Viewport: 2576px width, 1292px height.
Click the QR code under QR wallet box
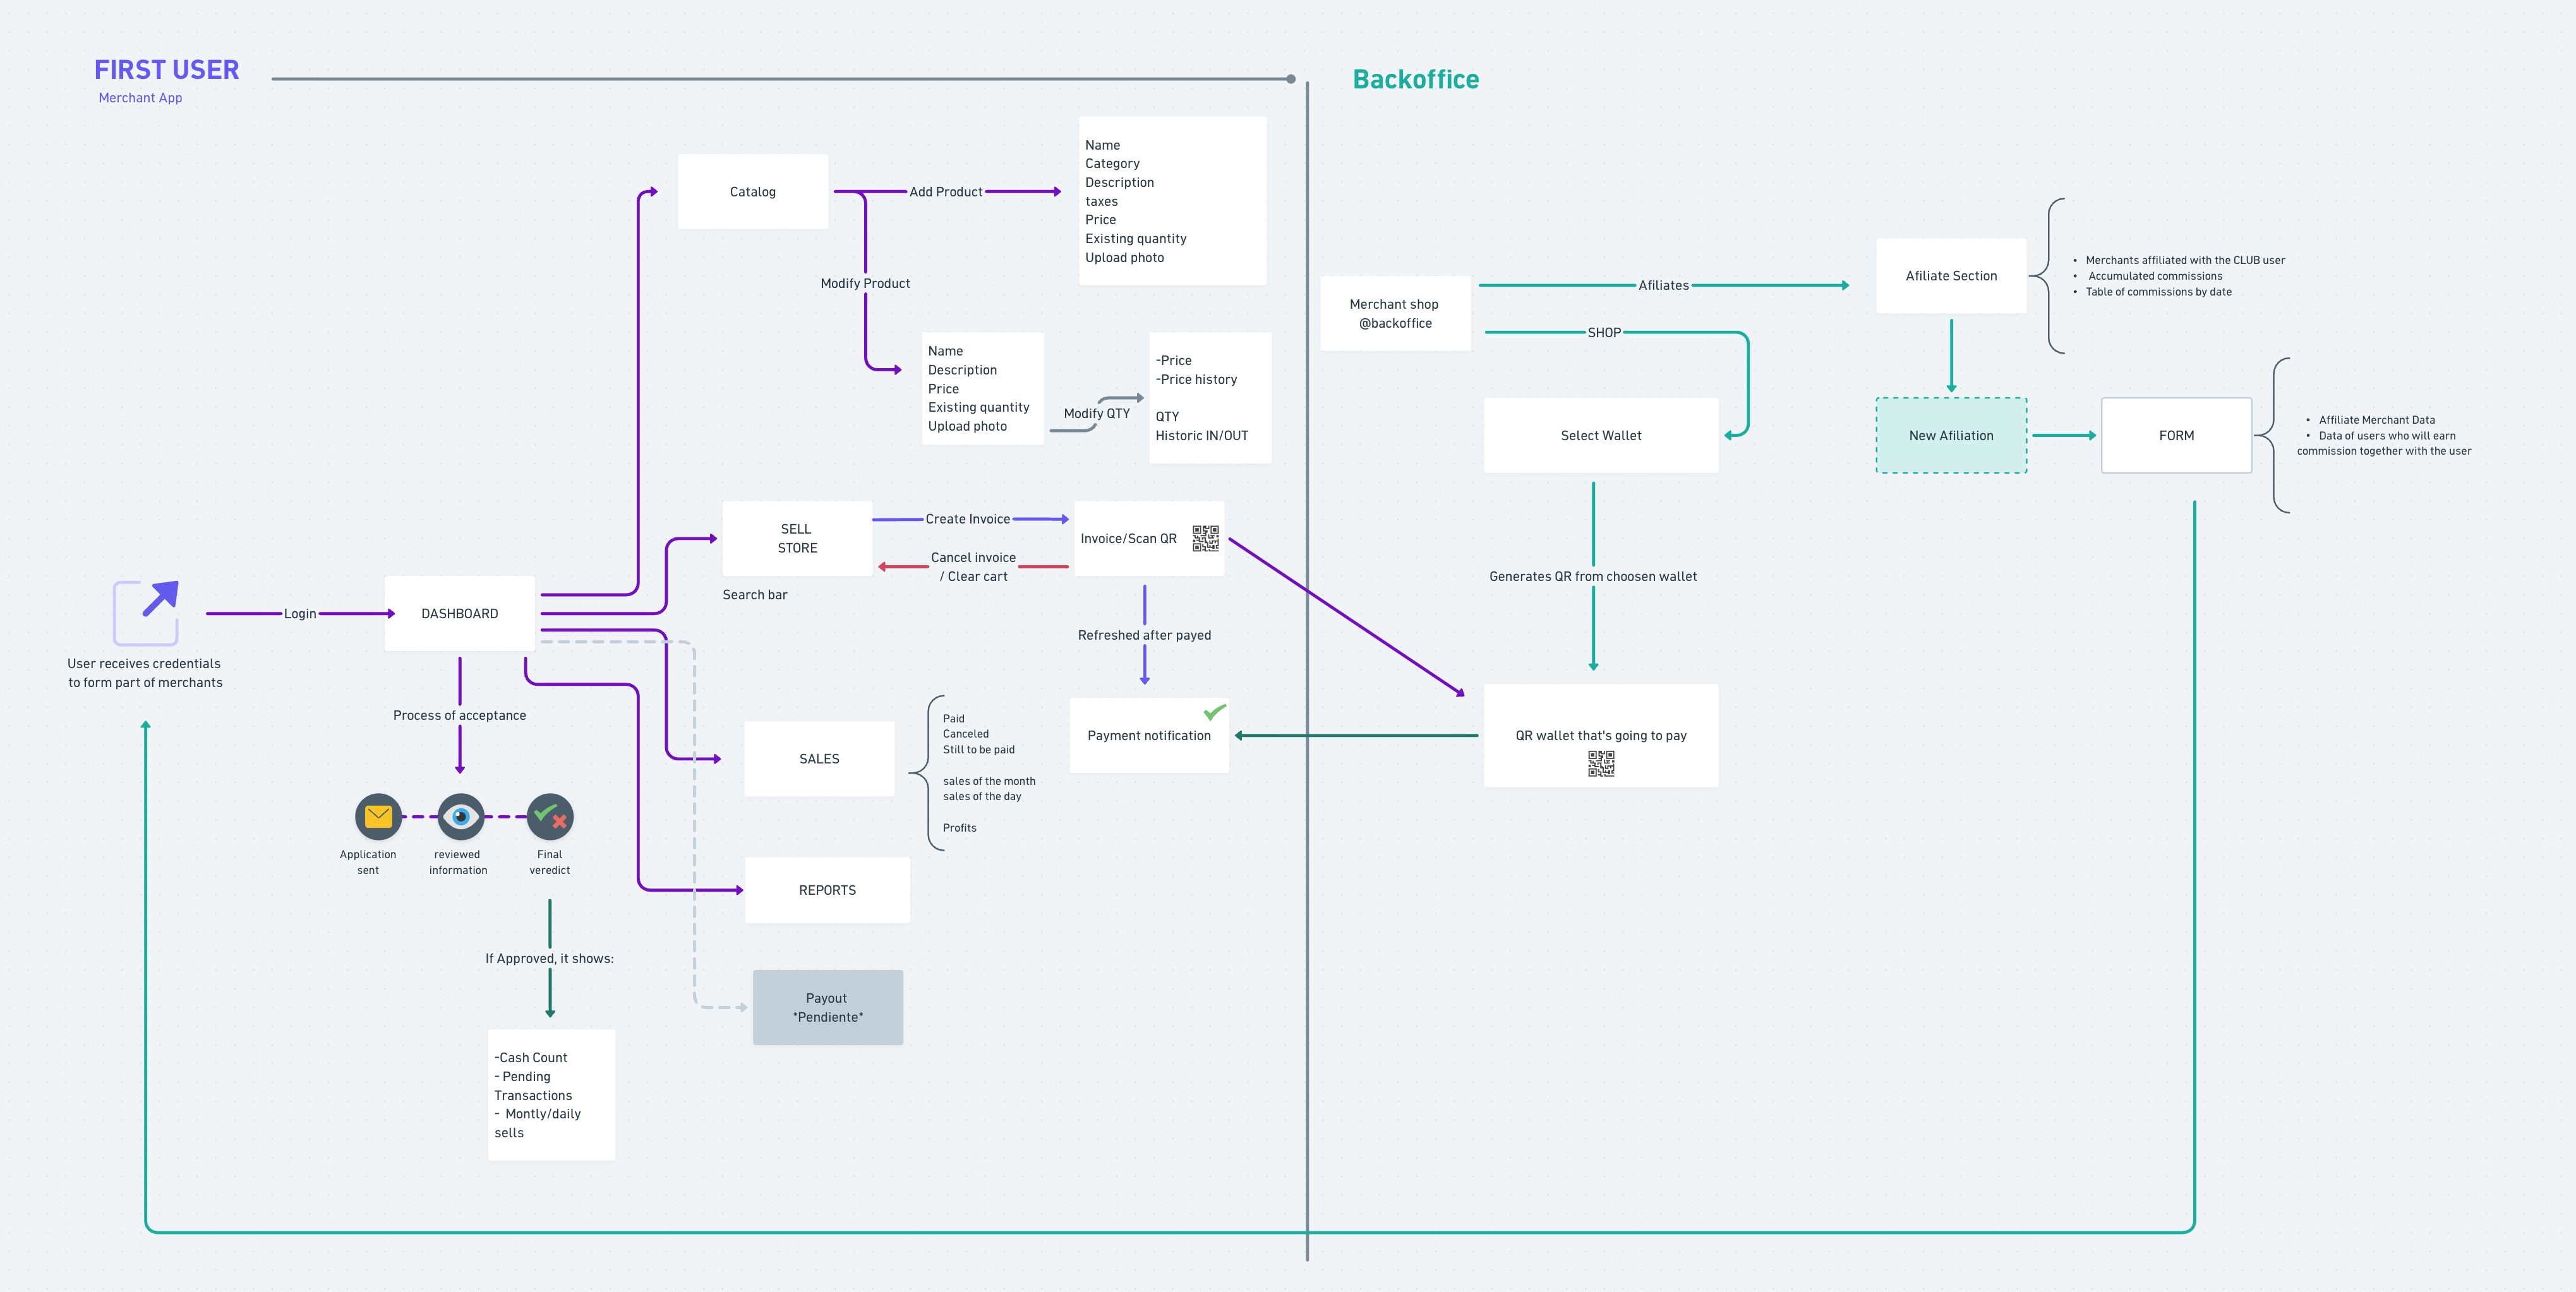coord(1601,764)
